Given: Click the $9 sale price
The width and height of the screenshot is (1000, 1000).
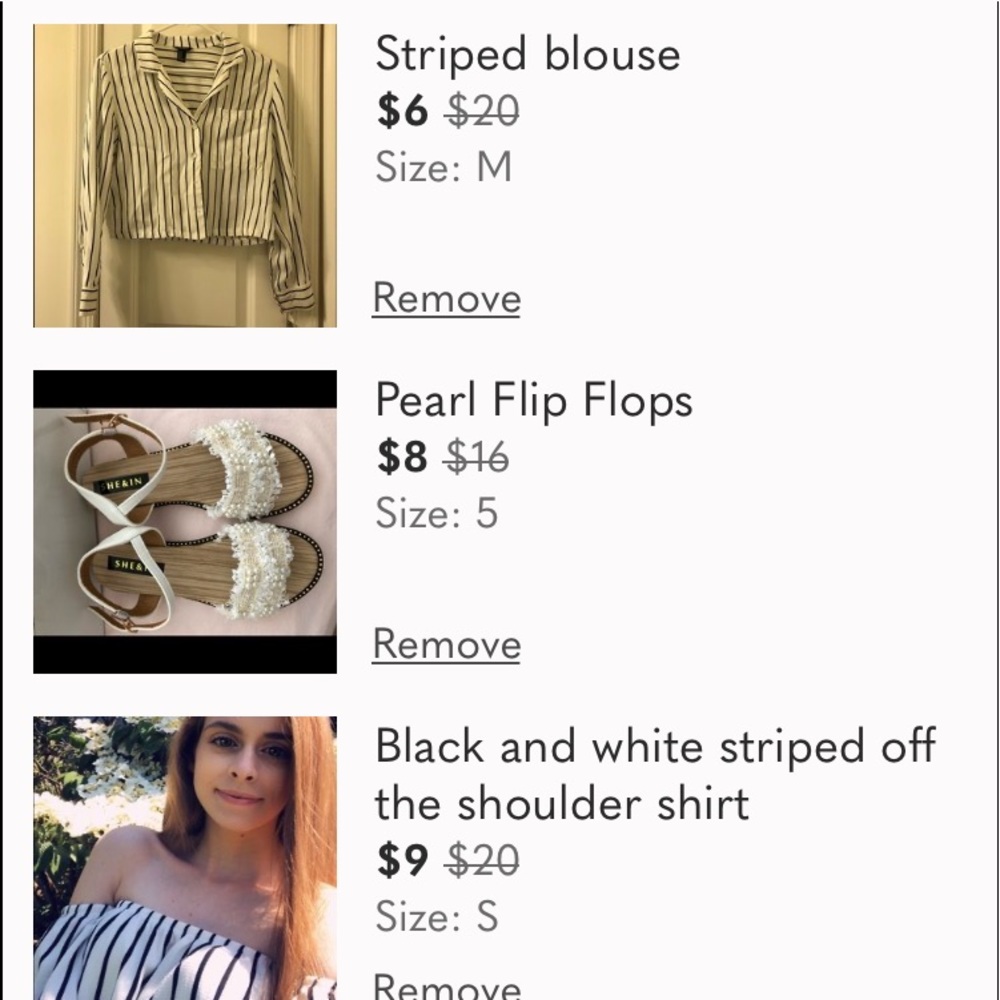Looking at the screenshot, I should (402, 860).
